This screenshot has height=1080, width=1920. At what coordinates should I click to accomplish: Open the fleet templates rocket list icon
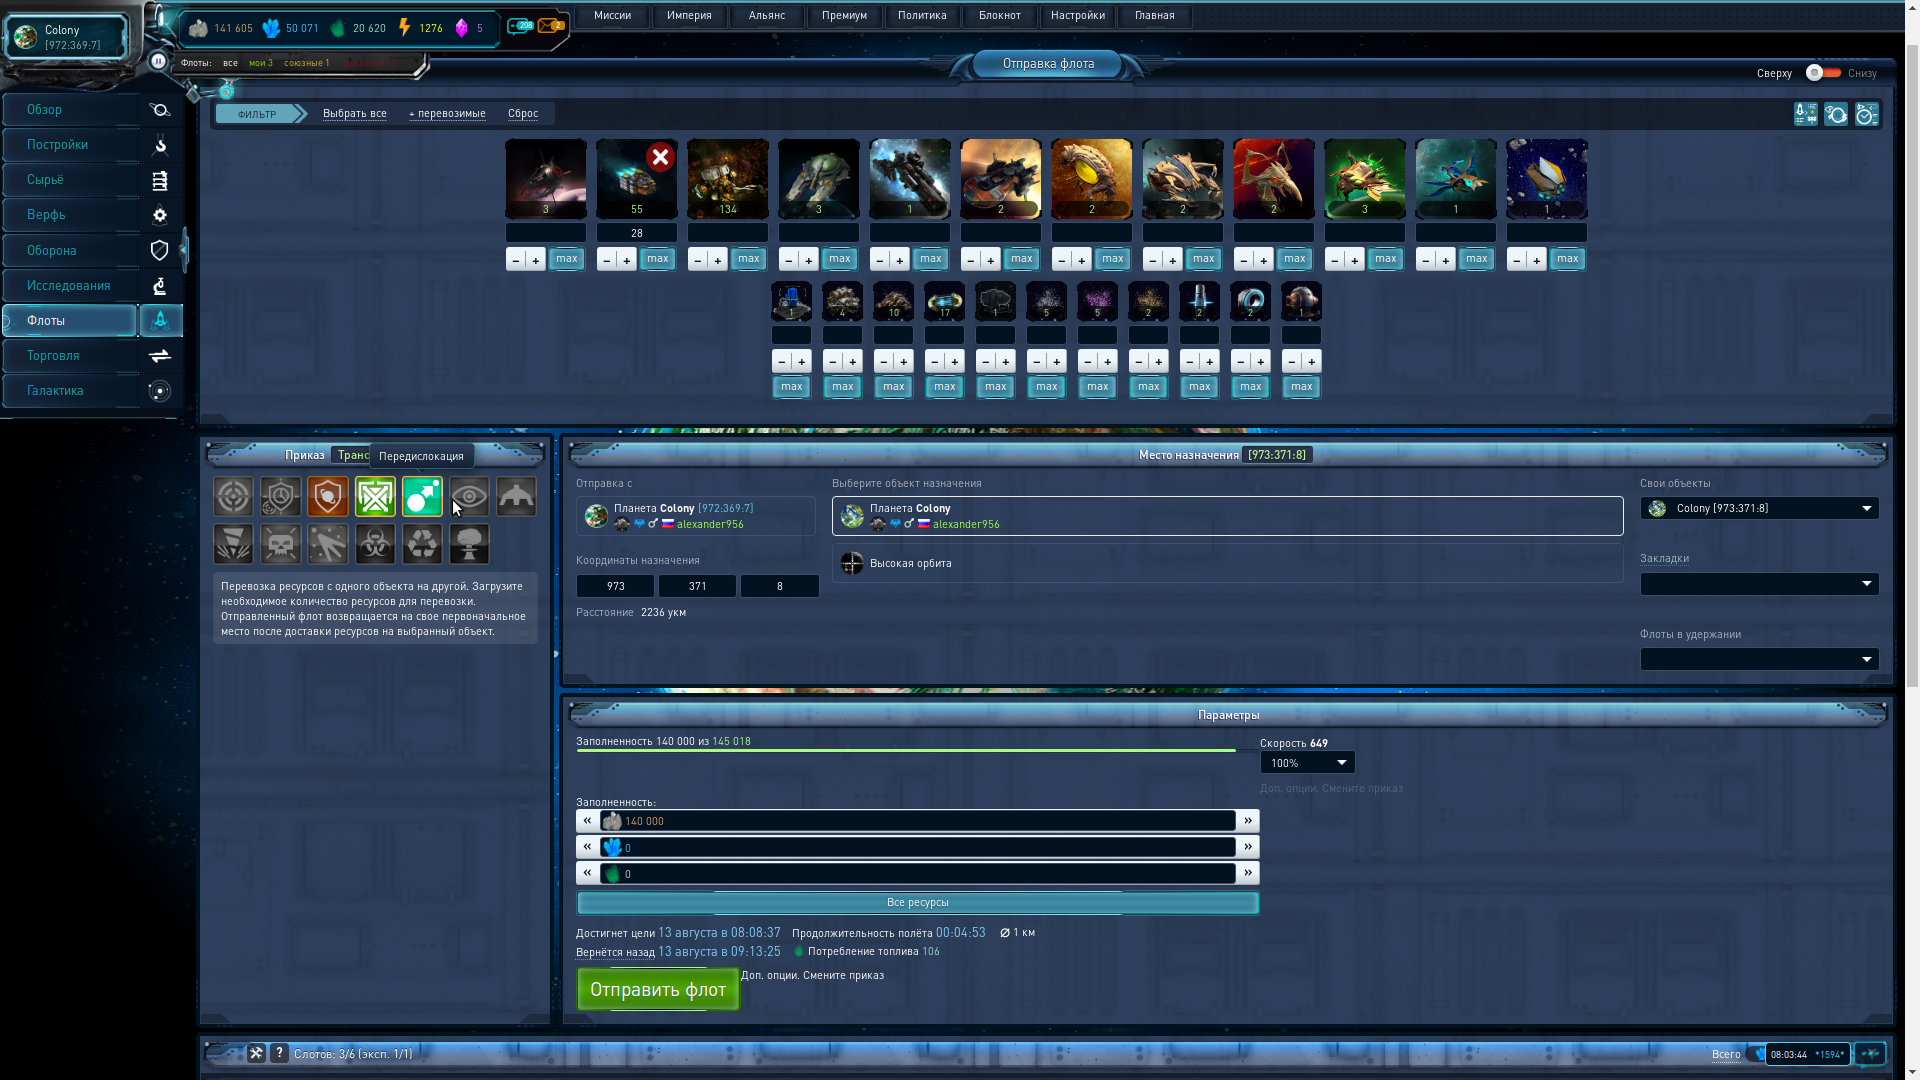pyautogui.click(x=1806, y=115)
